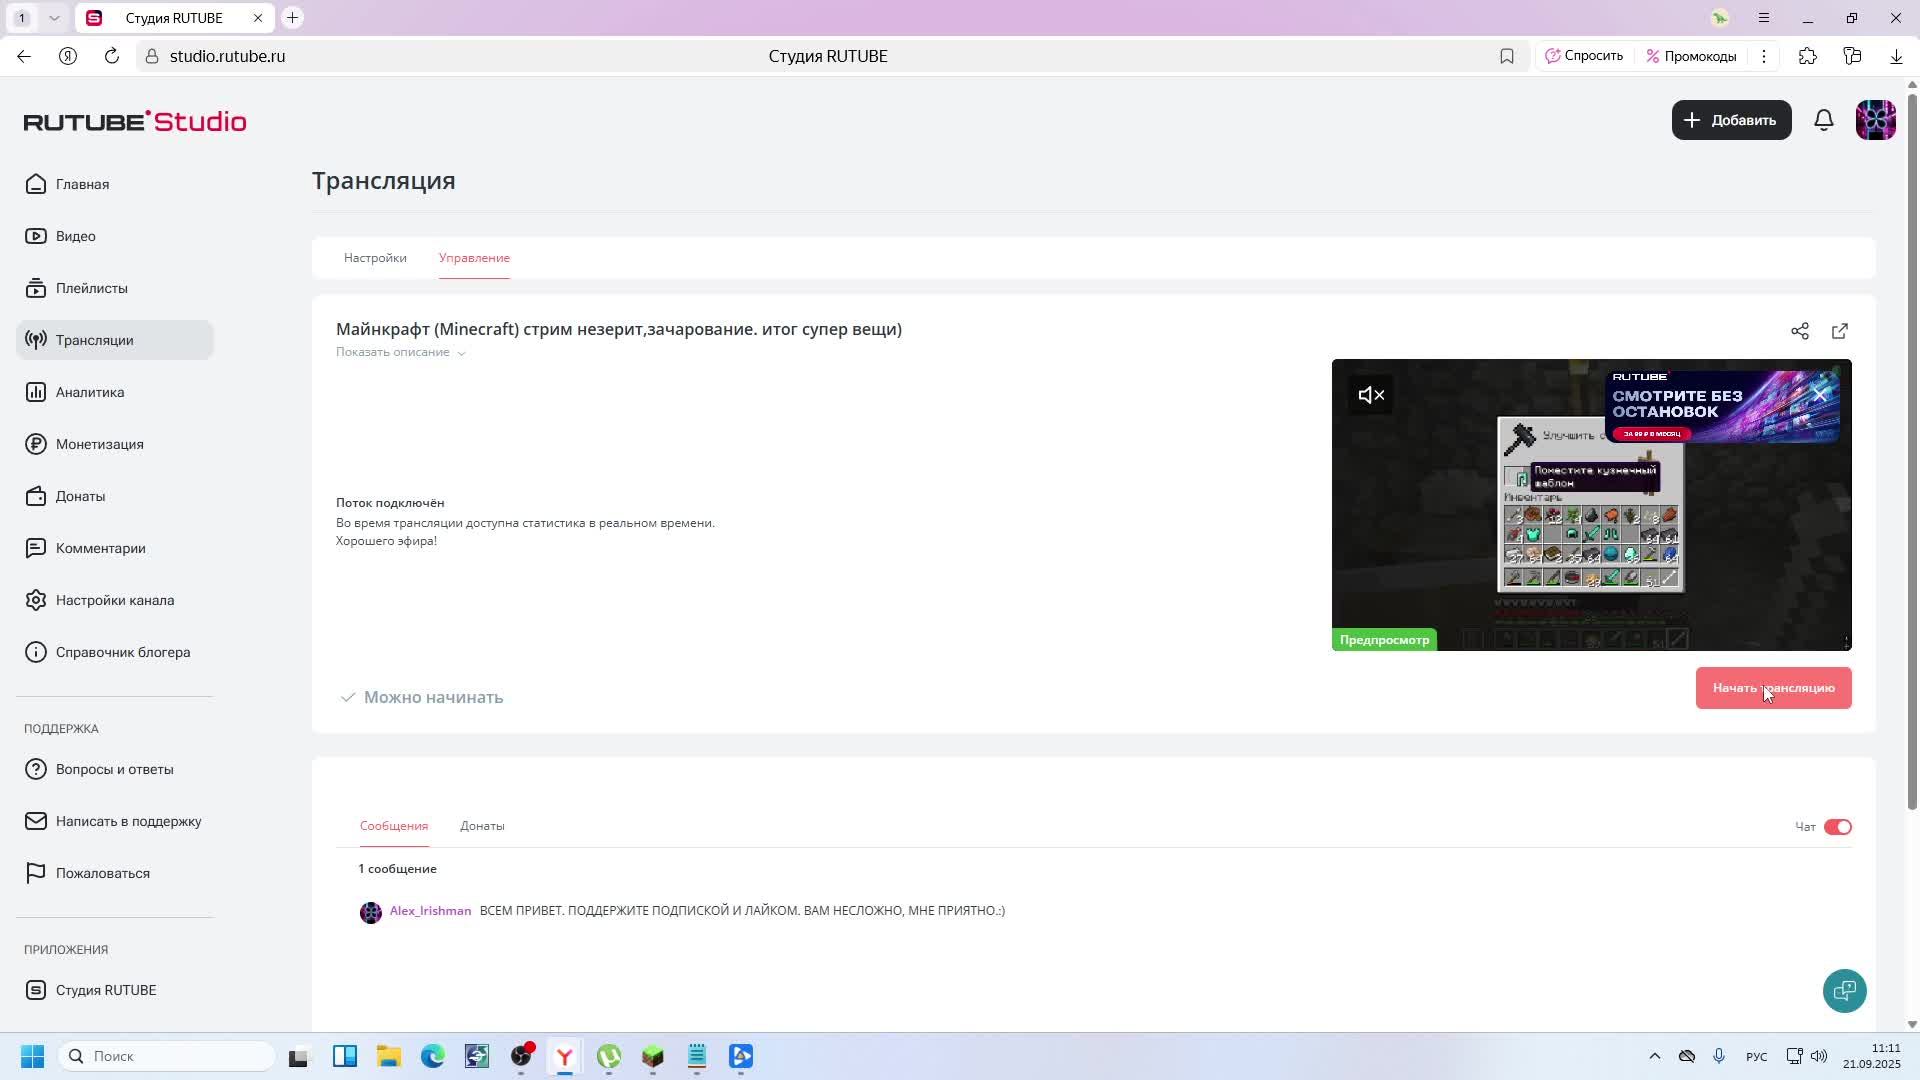
Task: Open the notifications bell
Action: [1823, 120]
